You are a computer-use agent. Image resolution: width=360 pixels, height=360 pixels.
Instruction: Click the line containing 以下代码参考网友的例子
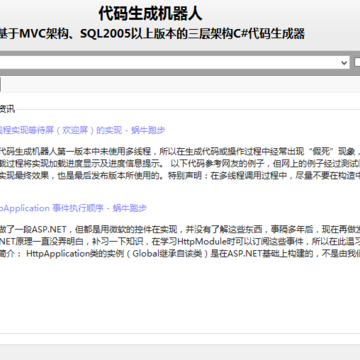click(x=180, y=164)
